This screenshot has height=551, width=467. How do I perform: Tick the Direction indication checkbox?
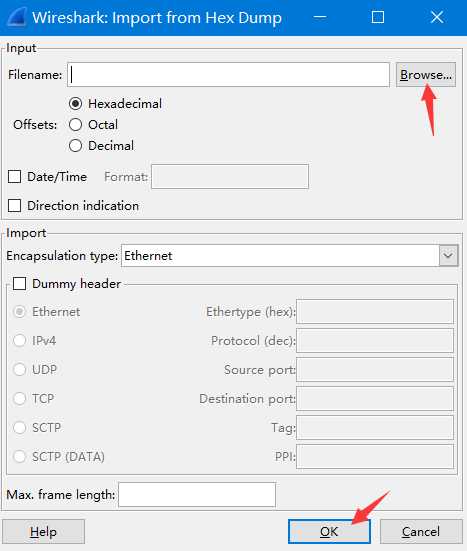(x=14, y=206)
